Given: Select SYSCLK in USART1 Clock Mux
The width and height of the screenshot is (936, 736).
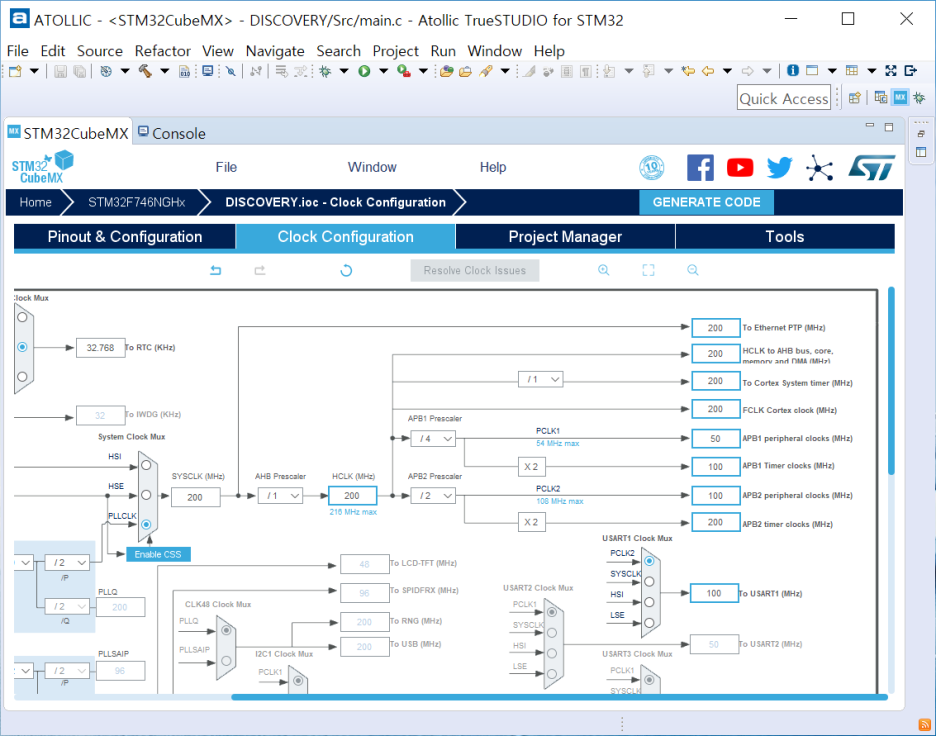Looking at the screenshot, I should 649,581.
